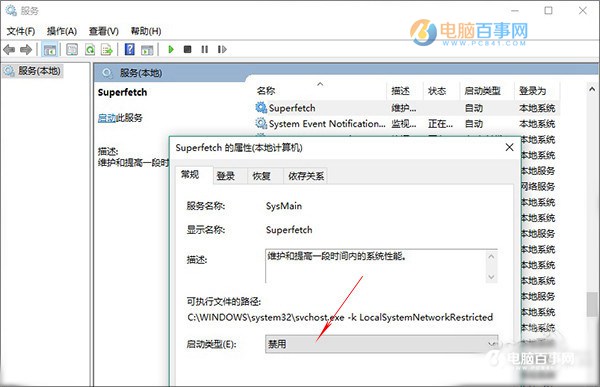
Task: Click the down arrow of the description box
Action: (x=491, y=277)
